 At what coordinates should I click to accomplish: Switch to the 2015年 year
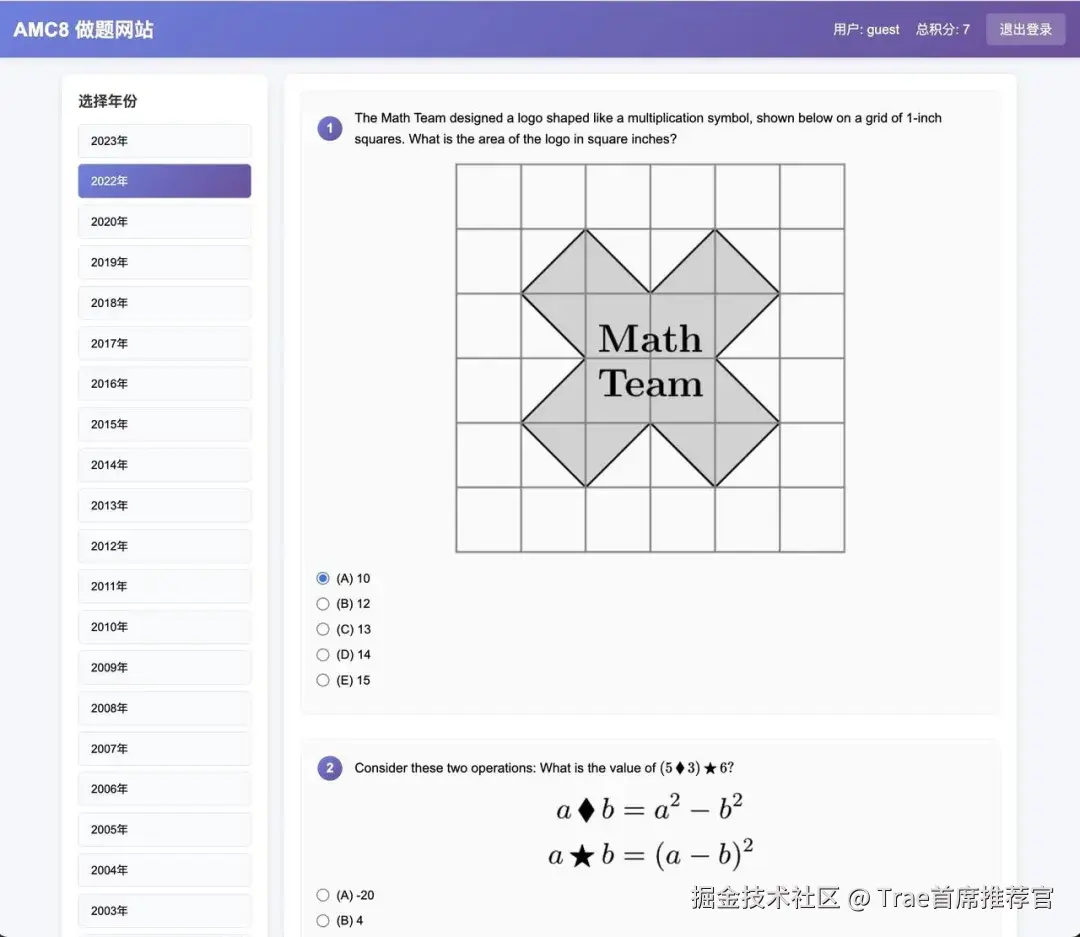[x=165, y=424]
